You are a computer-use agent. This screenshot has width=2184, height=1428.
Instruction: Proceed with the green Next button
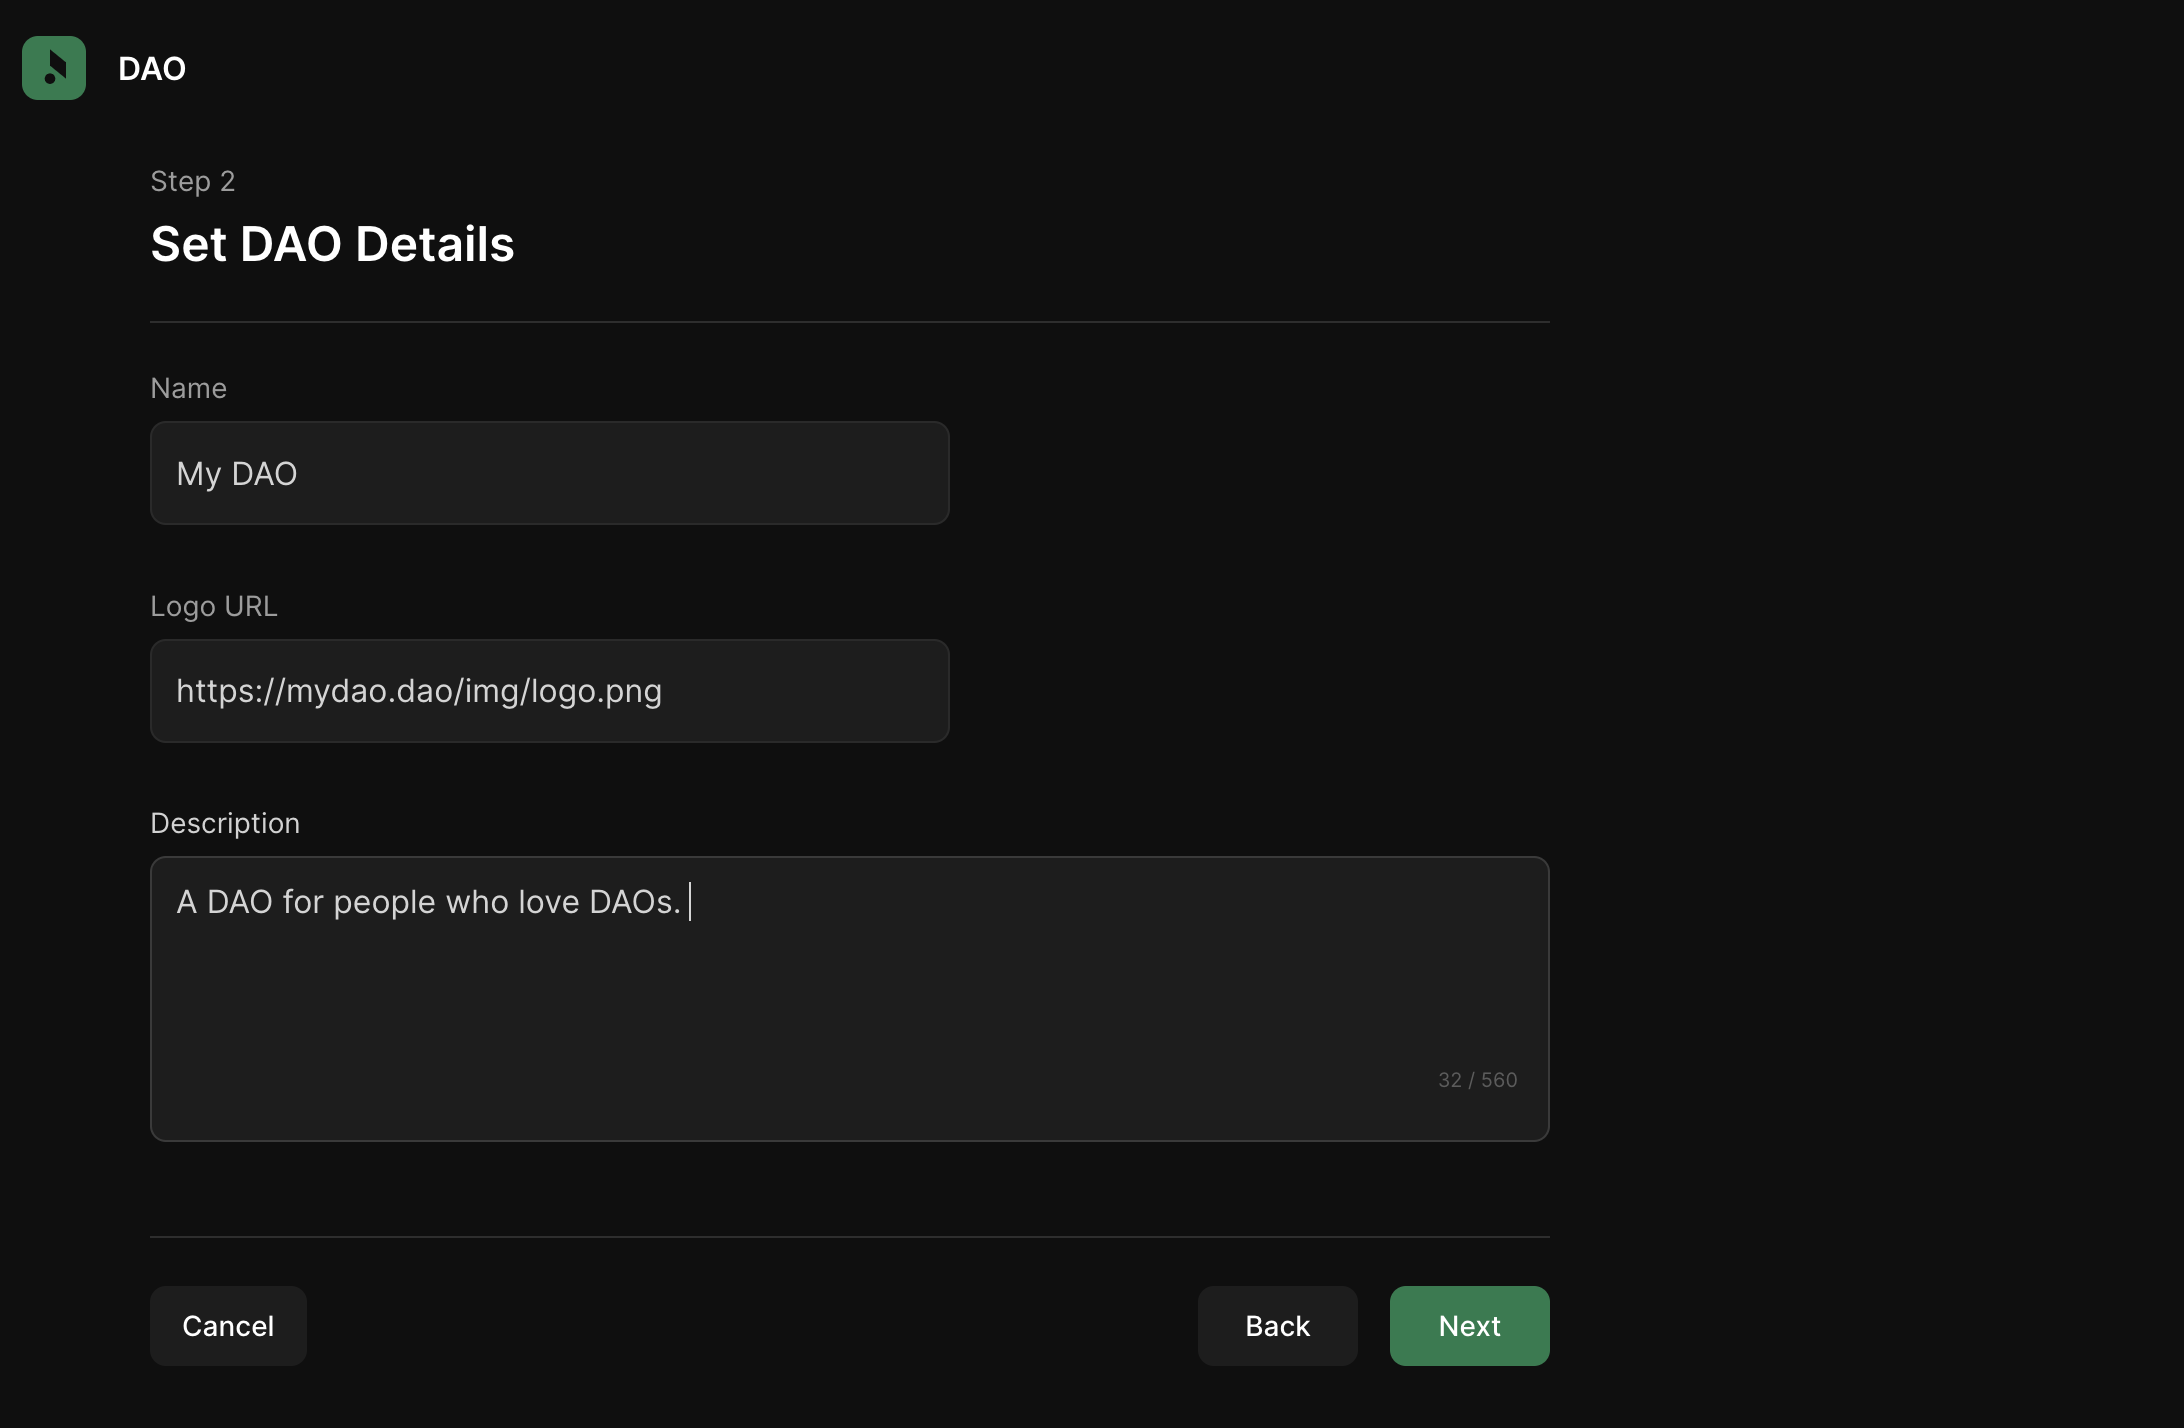point(1469,1326)
